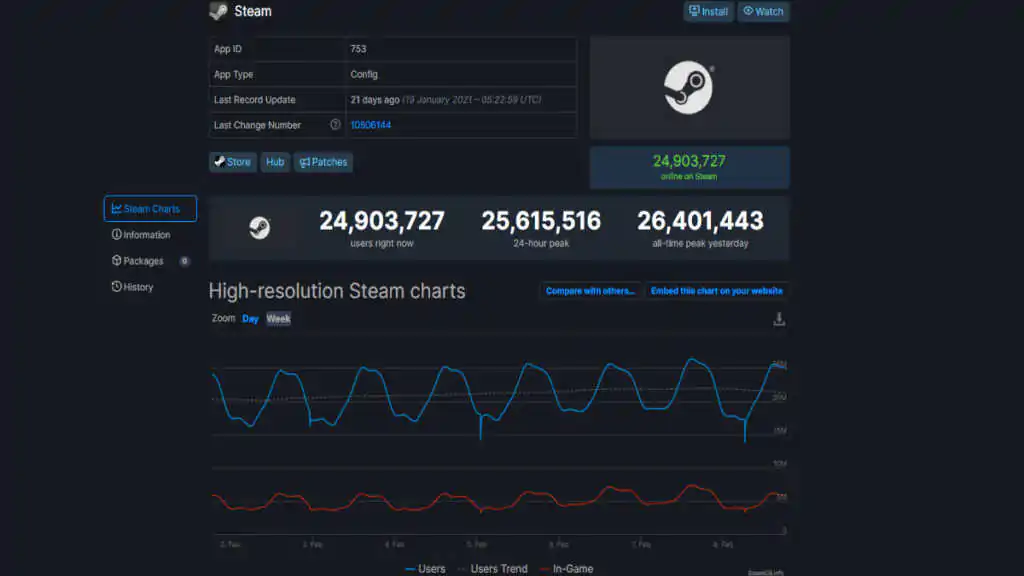Open the Hub button
The width and height of the screenshot is (1024, 576).
tap(275, 162)
